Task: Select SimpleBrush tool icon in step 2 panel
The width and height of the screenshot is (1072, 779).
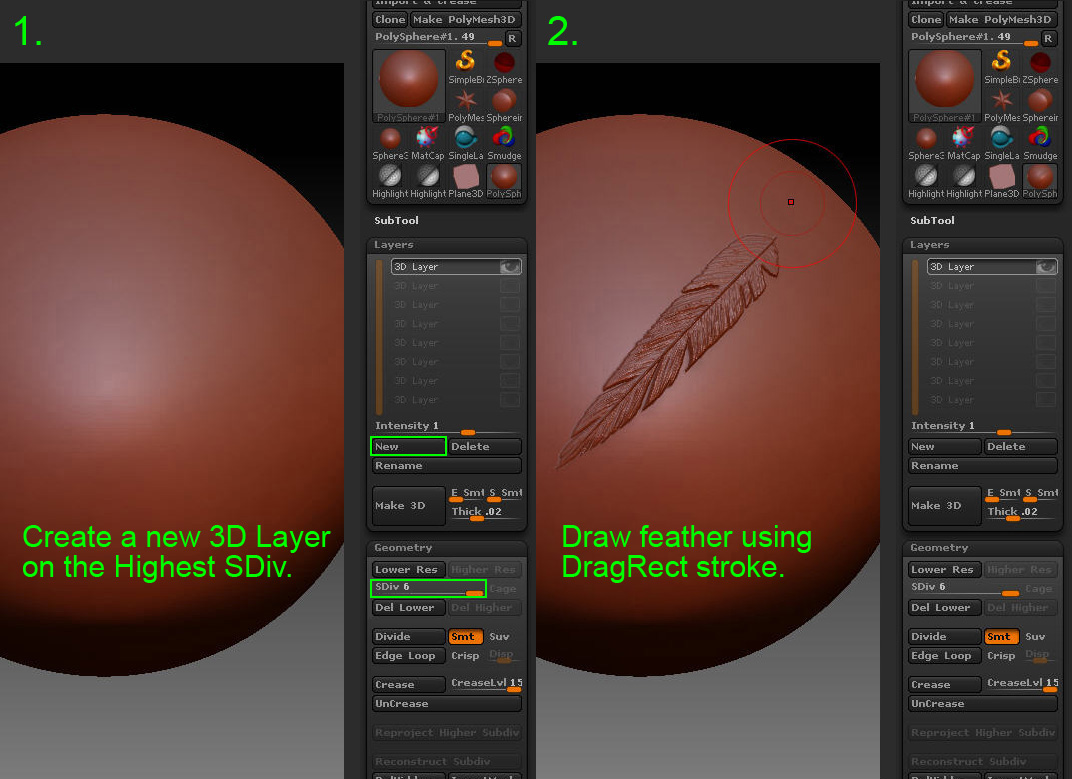Action: pos(1002,67)
